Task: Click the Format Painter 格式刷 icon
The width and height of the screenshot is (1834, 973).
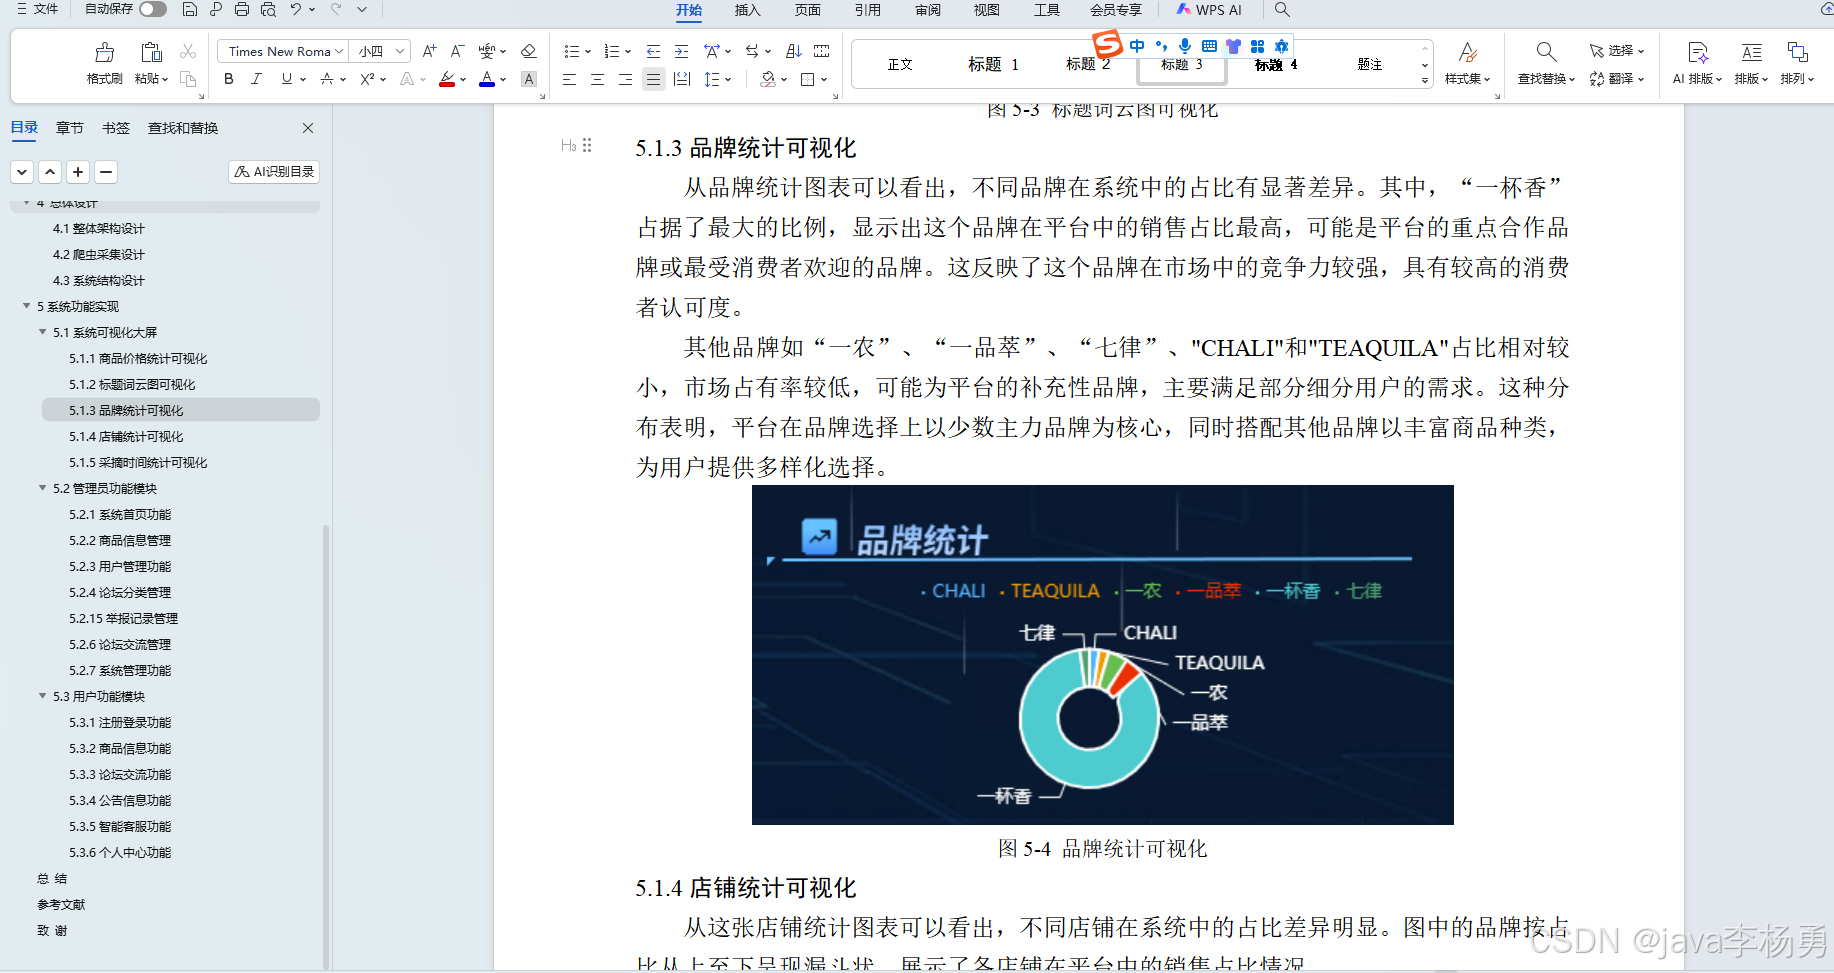Action: tap(104, 52)
